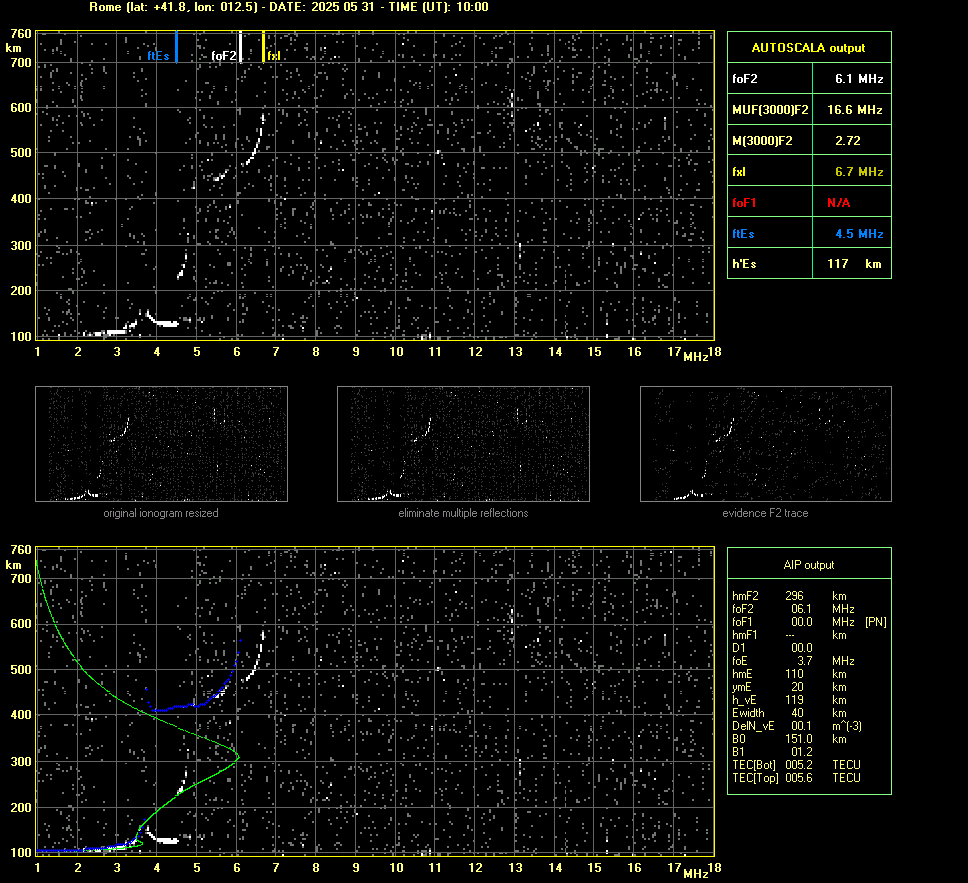Click the yellow fxI marker line
The image size is (968, 883).
coord(264,47)
